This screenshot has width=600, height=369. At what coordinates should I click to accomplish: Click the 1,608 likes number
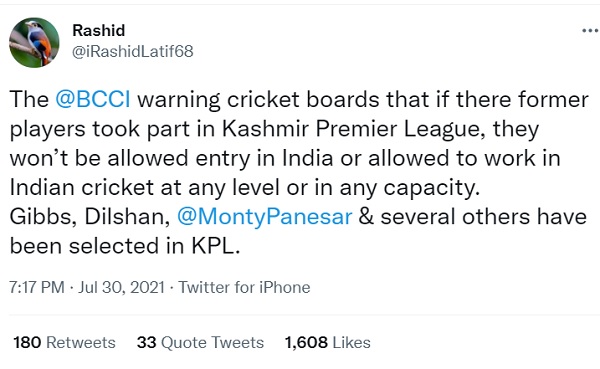click(306, 343)
